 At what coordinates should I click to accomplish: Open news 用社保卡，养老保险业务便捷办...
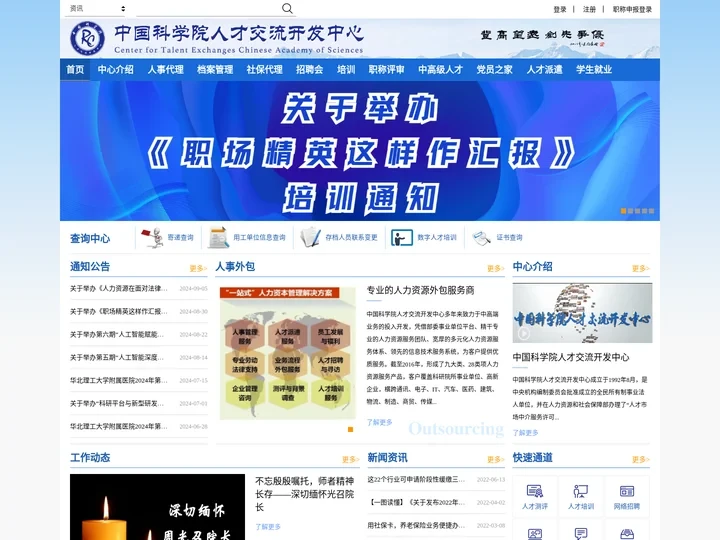416,525
